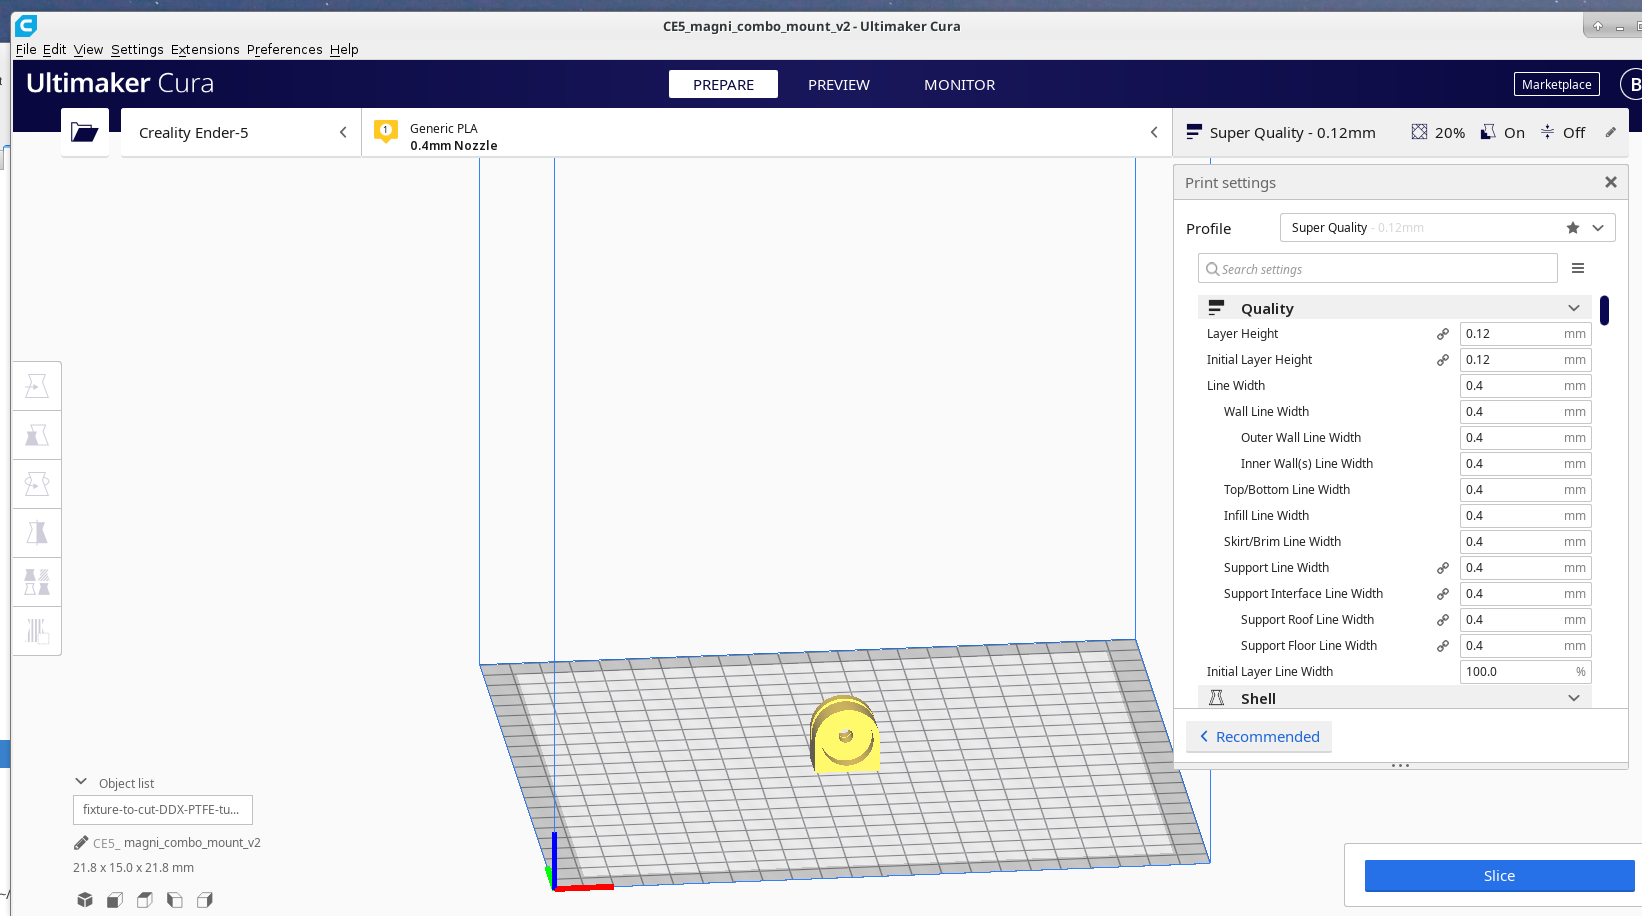Click the link icon beside Layer Height
1642x916 pixels.
point(1443,334)
